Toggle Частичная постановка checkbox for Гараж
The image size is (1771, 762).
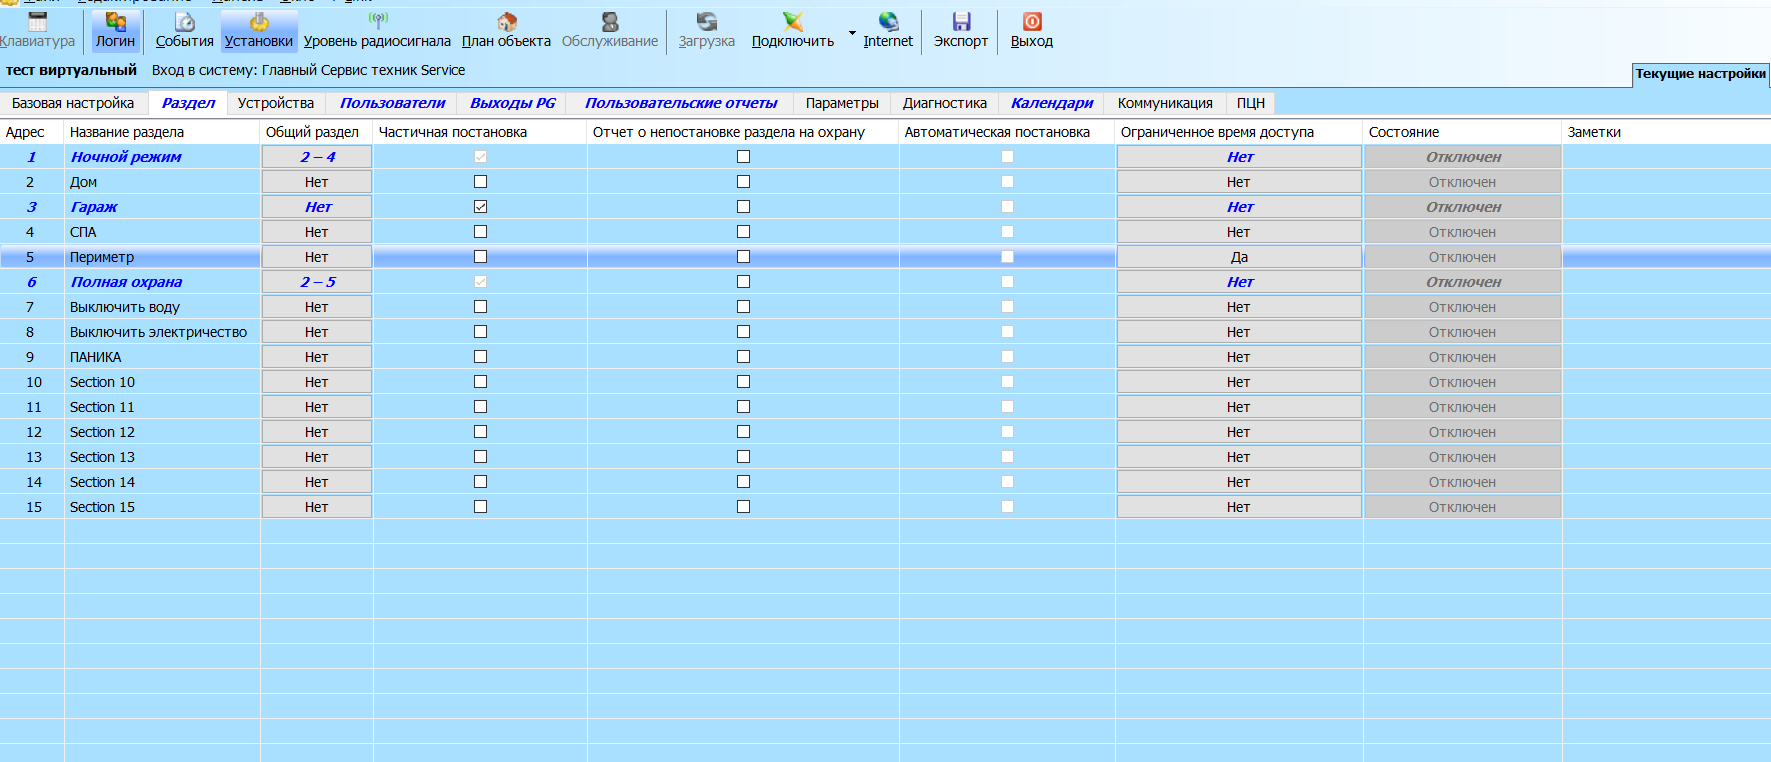[480, 207]
